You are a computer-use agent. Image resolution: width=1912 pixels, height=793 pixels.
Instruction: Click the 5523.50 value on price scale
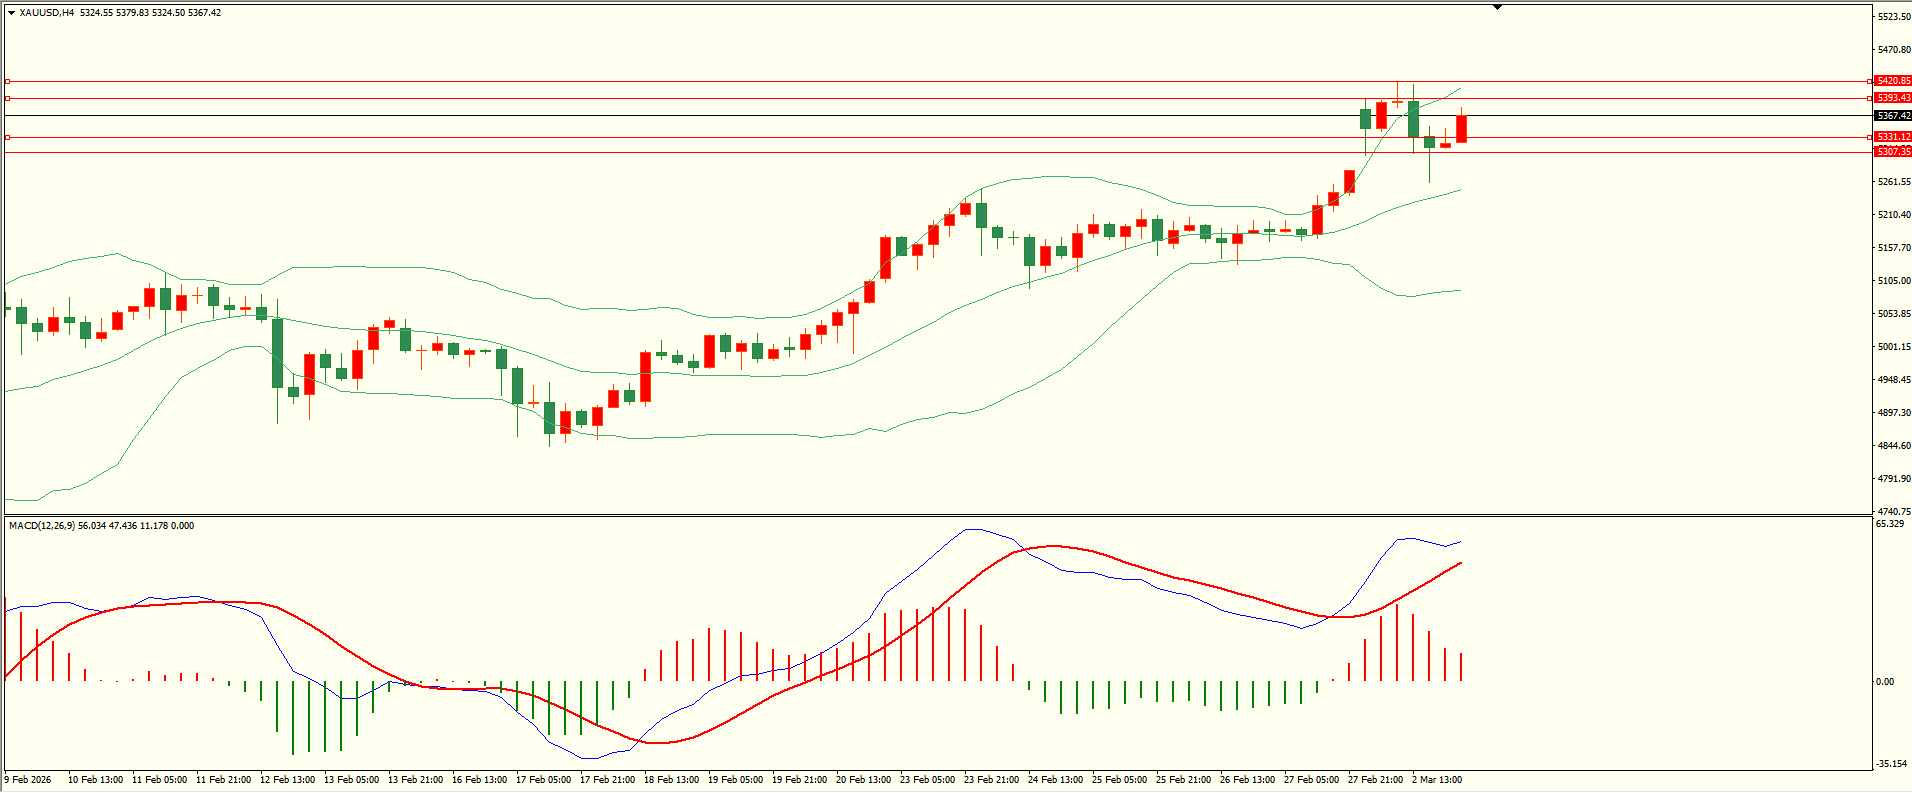tap(1894, 17)
